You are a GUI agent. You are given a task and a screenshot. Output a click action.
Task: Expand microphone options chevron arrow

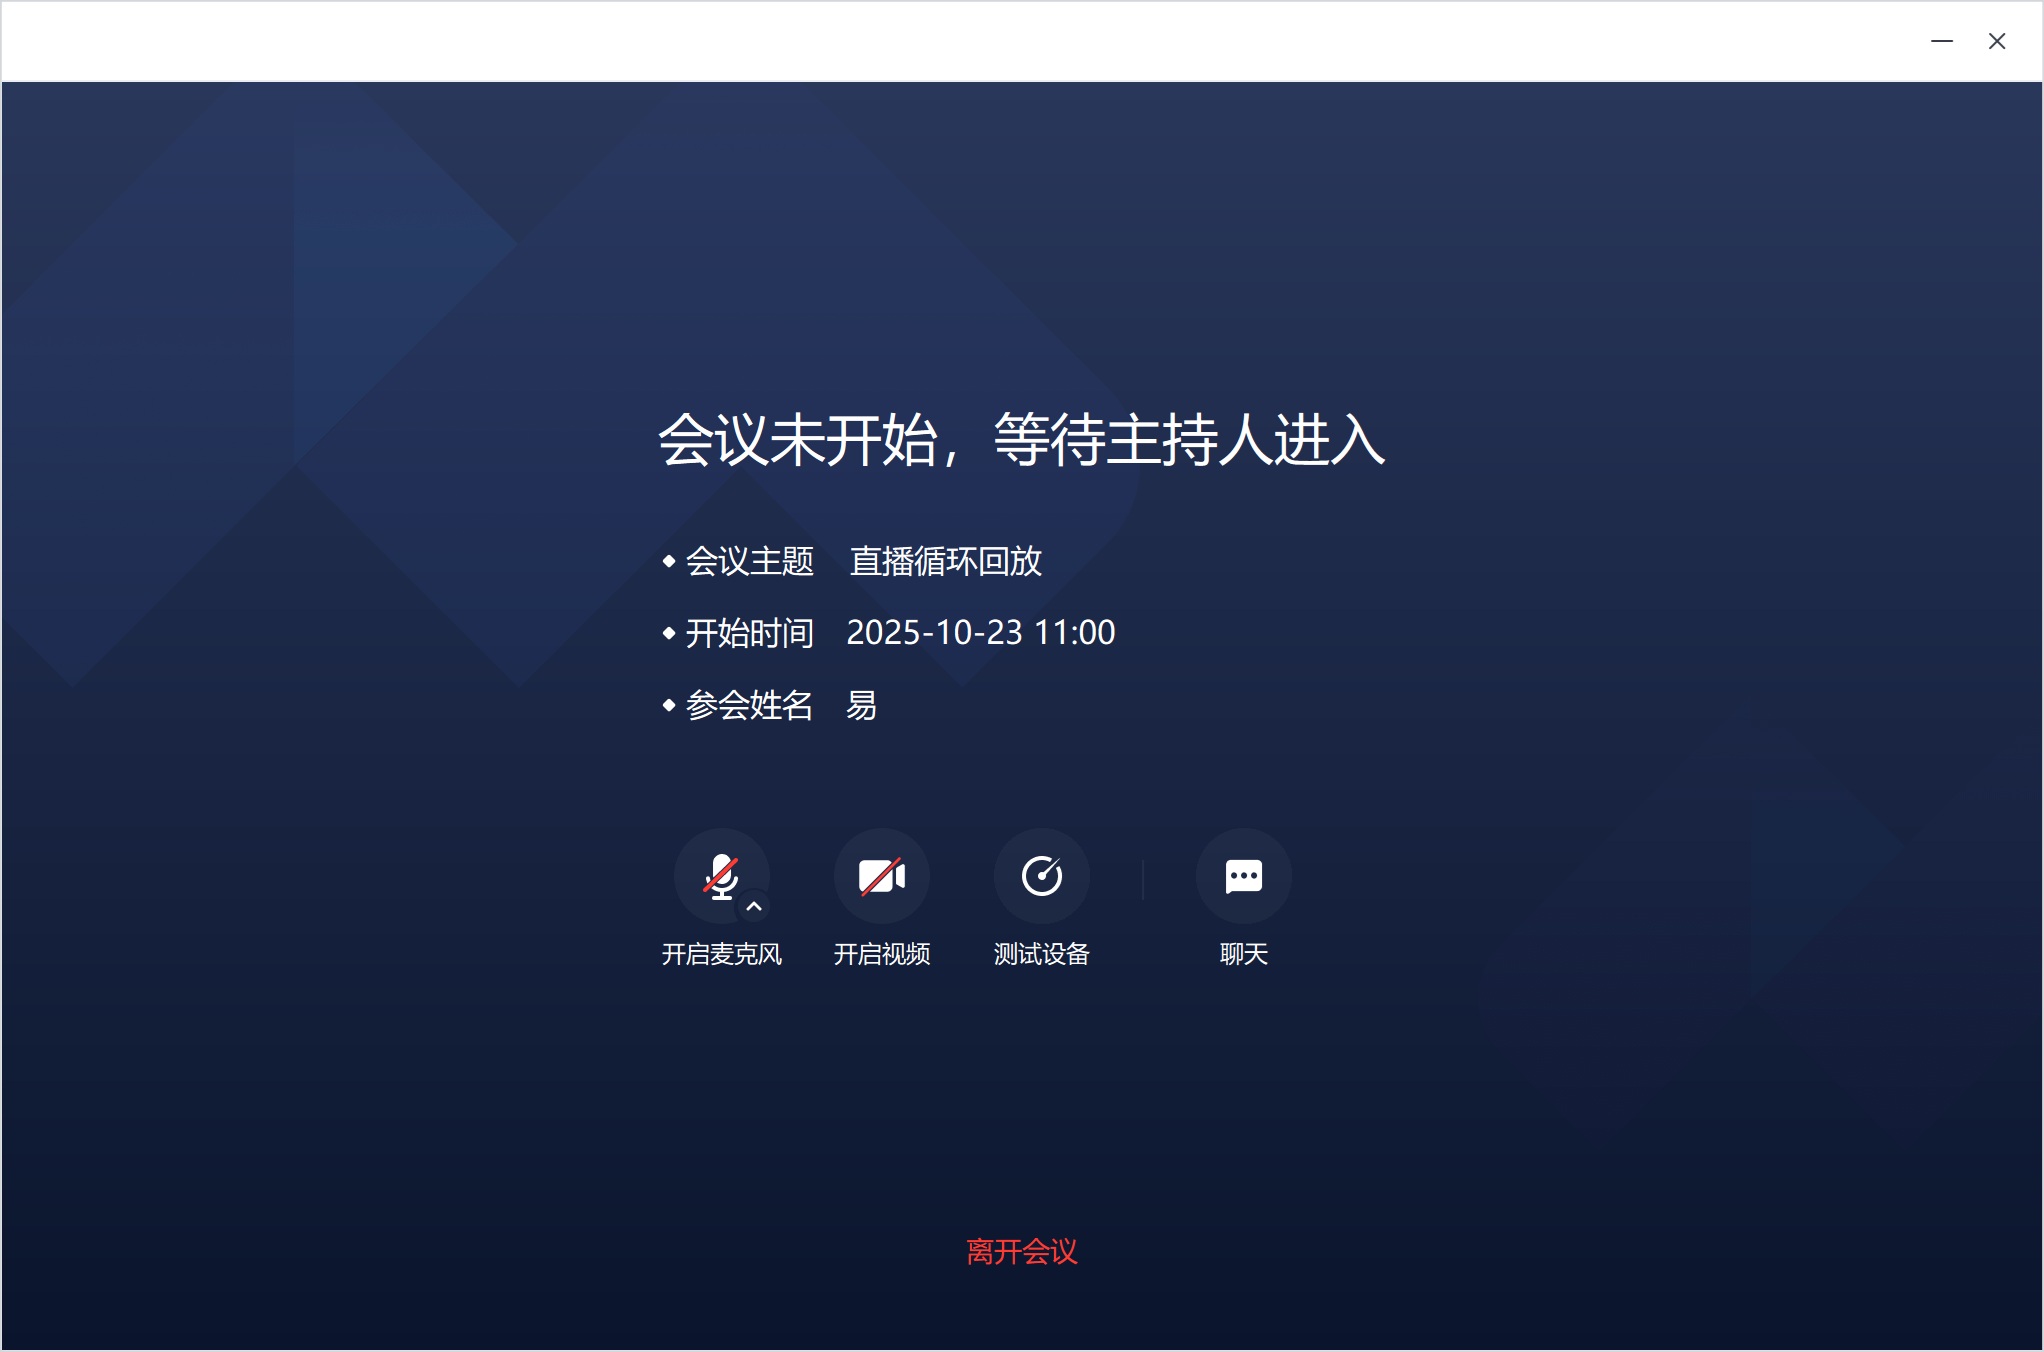[x=754, y=907]
